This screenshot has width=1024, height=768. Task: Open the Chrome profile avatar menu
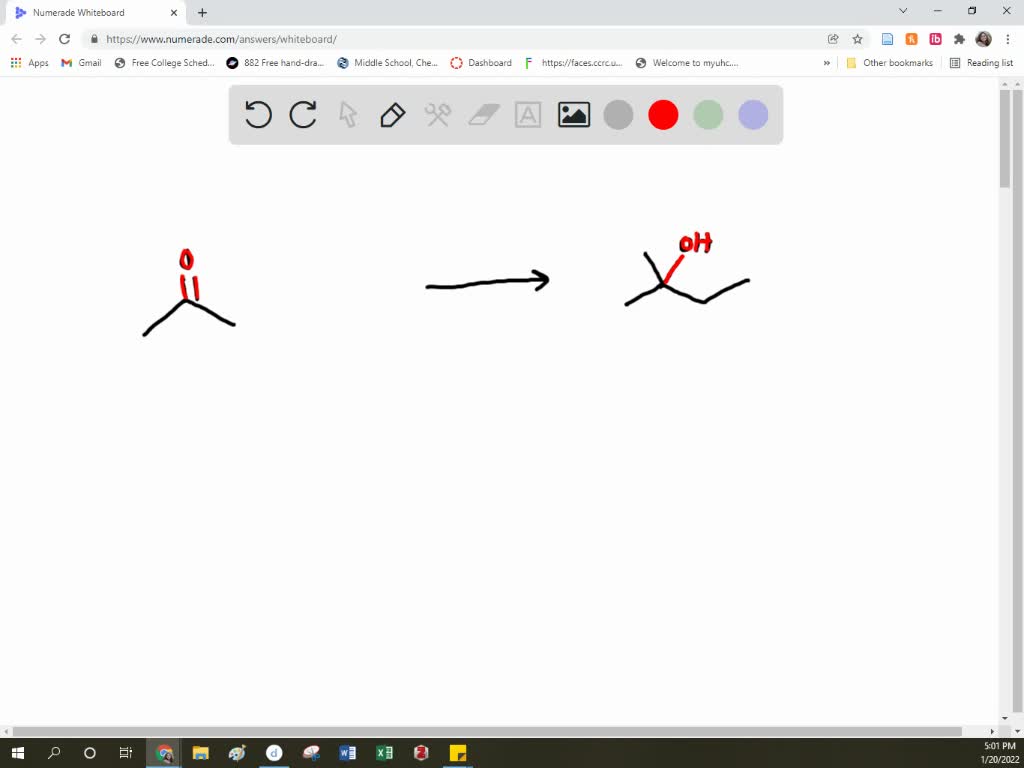pyautogui.click(x=982, y=38)
